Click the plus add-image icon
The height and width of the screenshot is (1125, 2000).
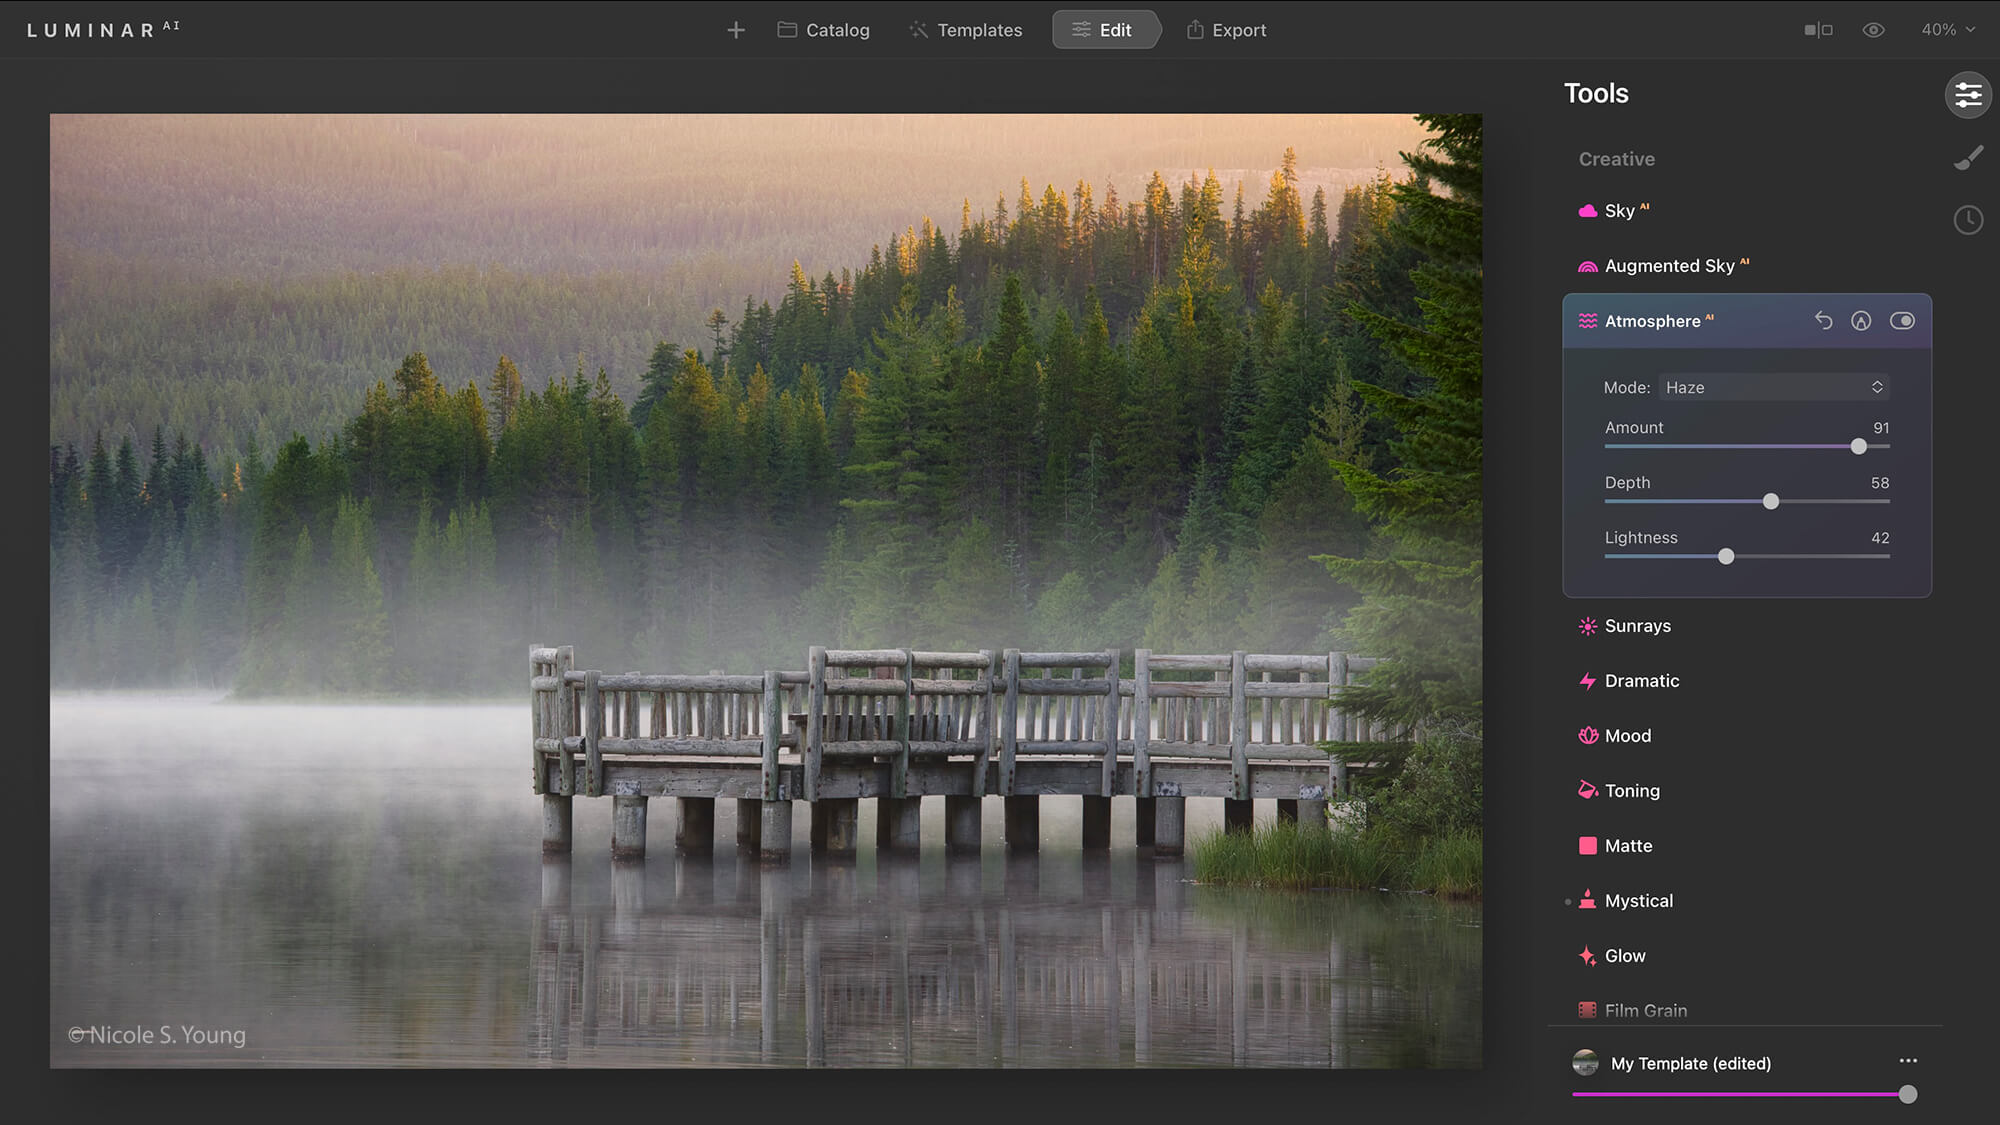tap(736, 30)
